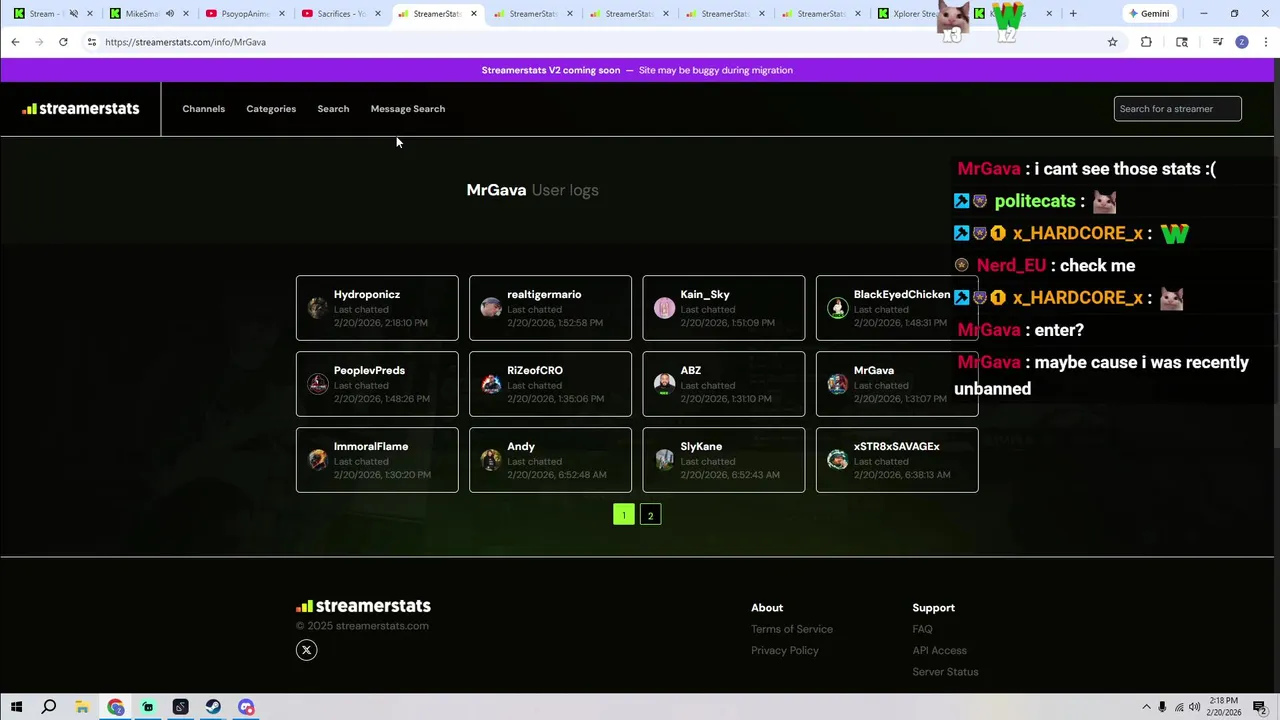Open the Channels nav item
This screenshot has width=1280, height=720.
click(x=203, y=109)
